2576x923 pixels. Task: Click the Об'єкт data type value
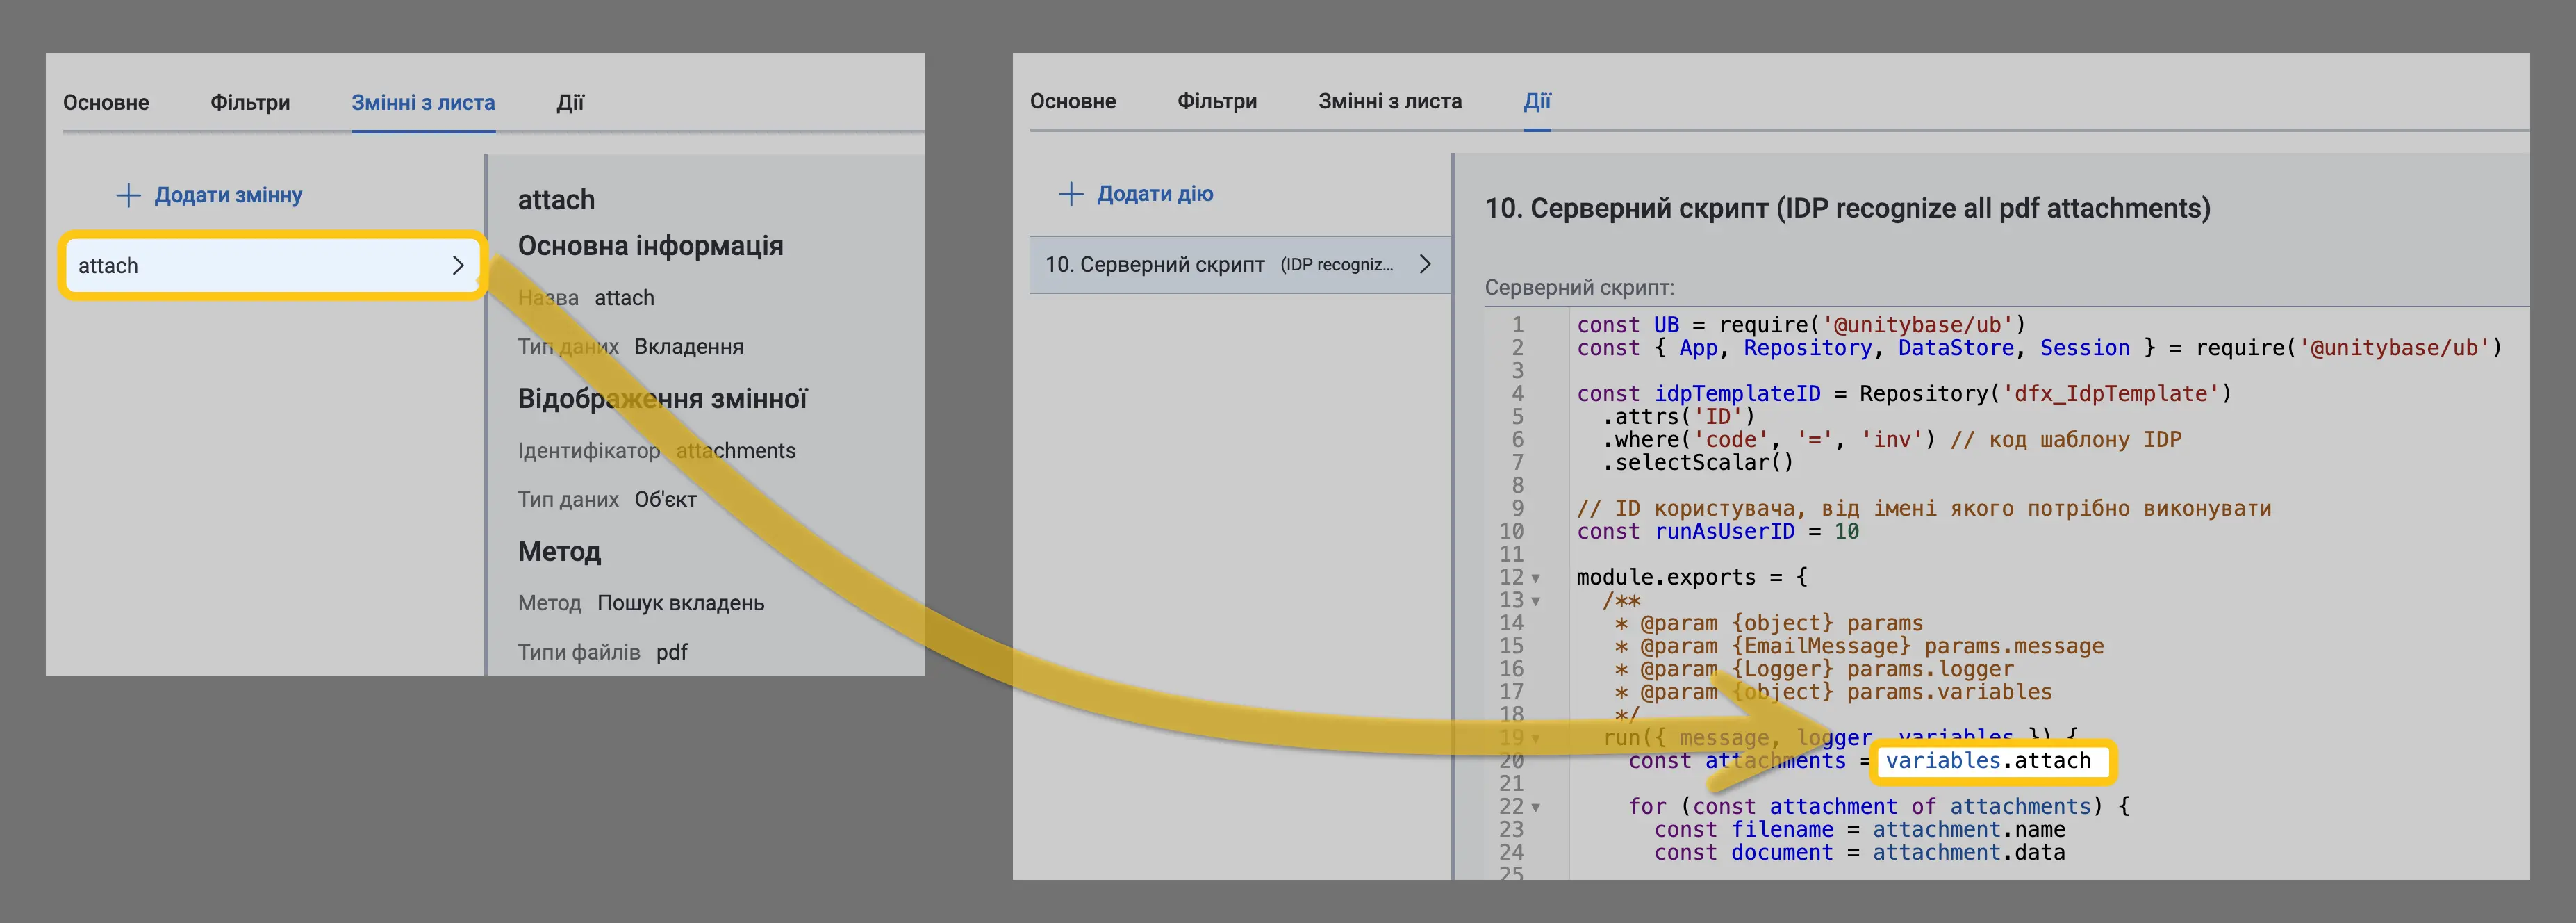click(666, 500)
